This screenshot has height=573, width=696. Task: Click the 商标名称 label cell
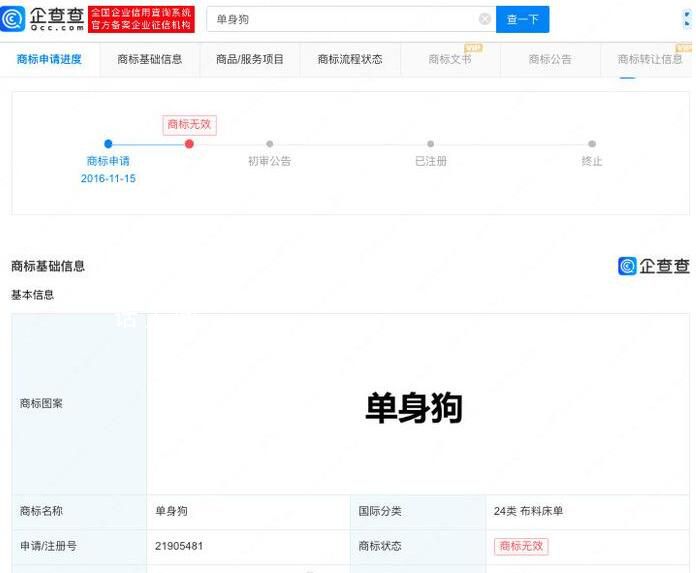pyautogui.click(x=79, y=512)
